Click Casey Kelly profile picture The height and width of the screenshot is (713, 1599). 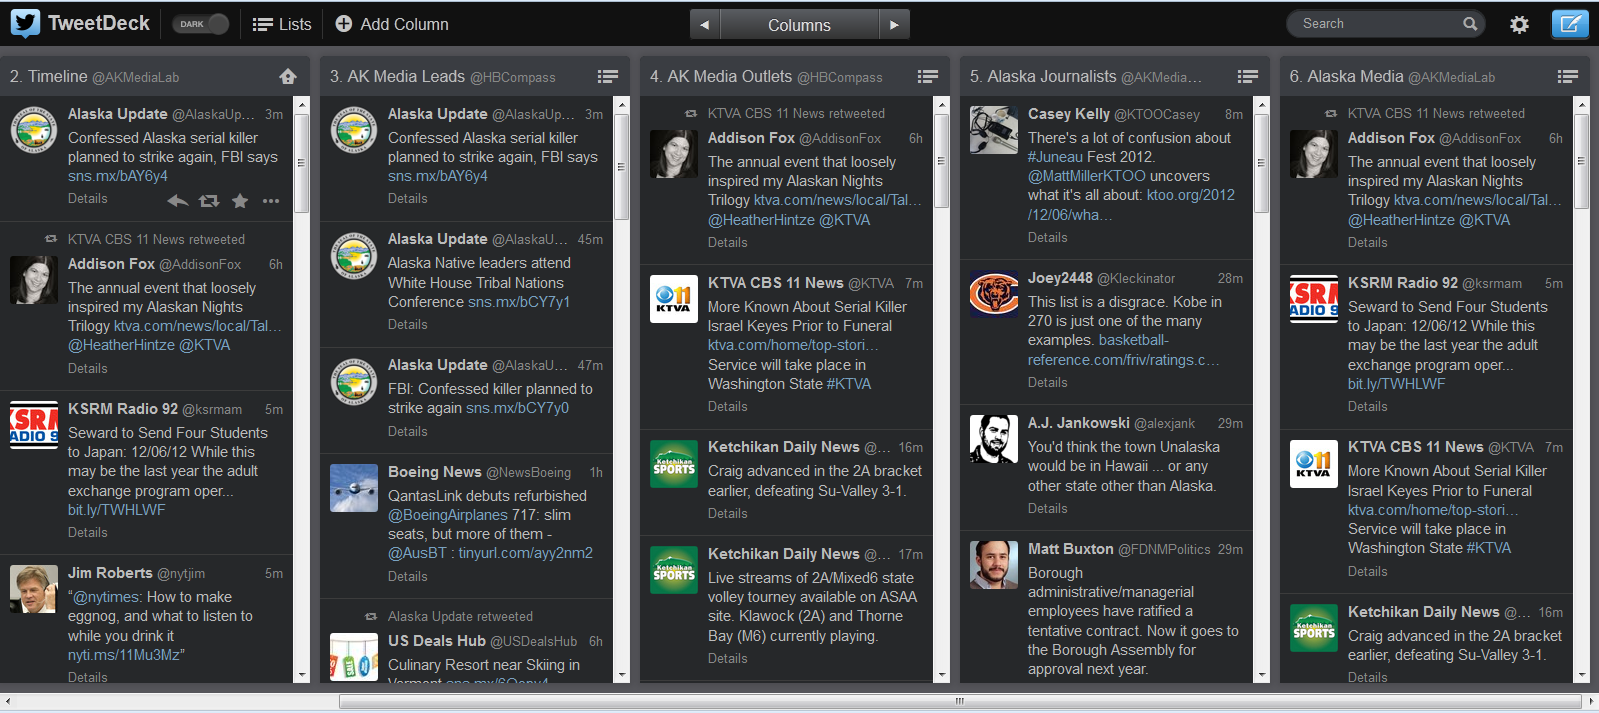(x=994, y=129)
